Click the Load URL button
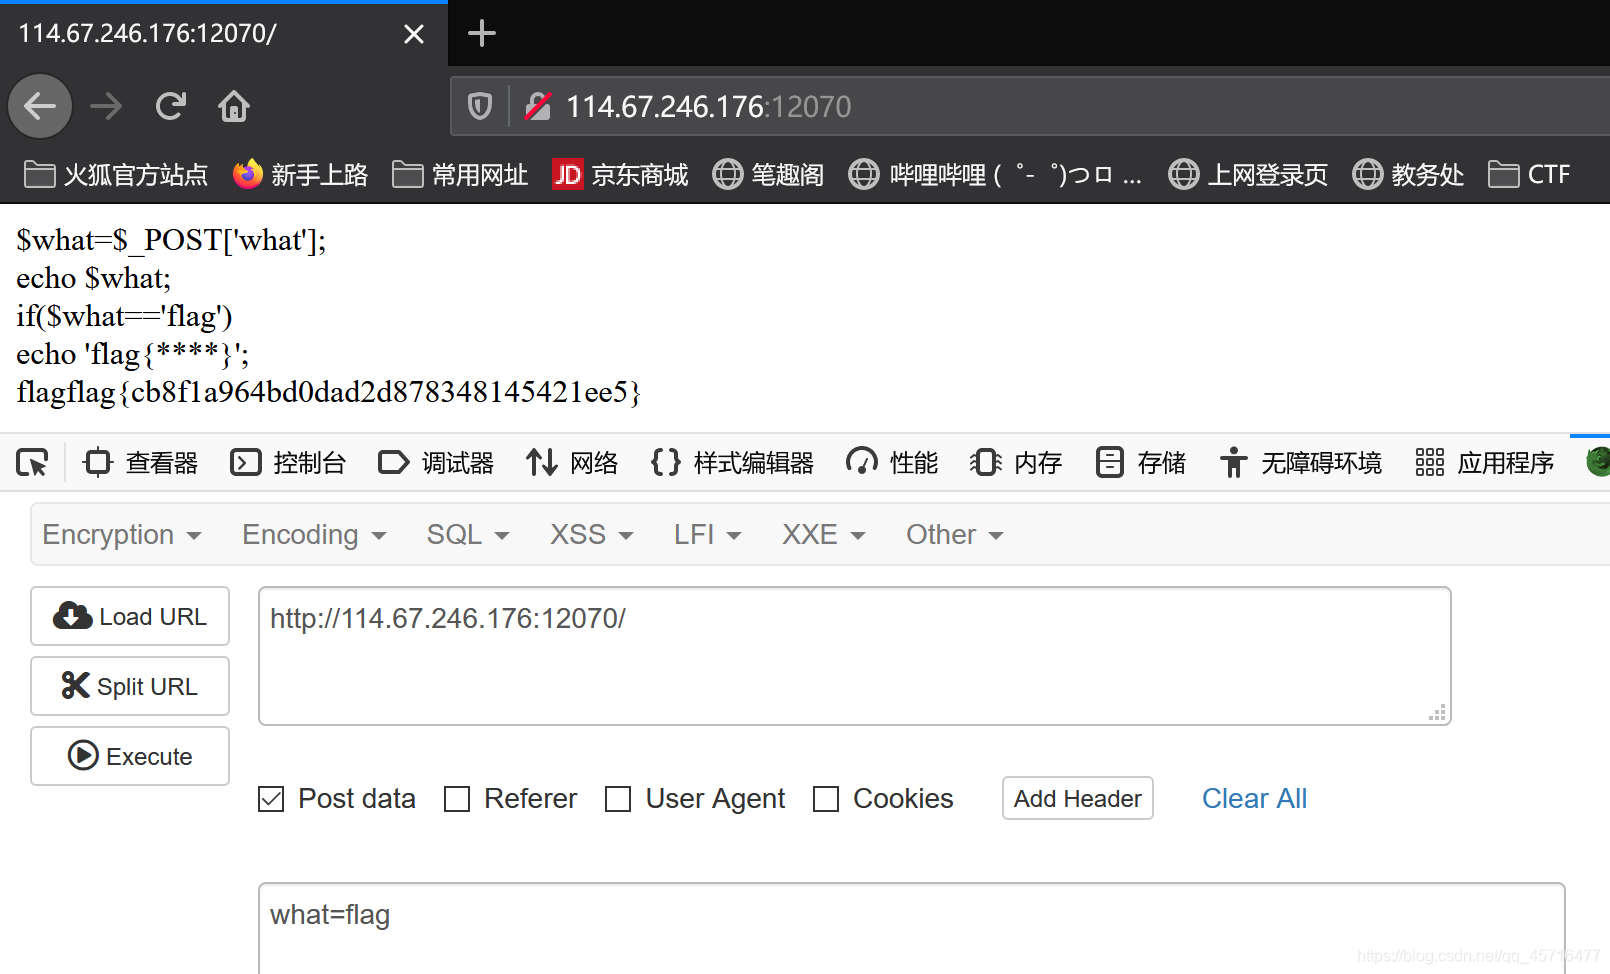Viewport: 1610px width, 974px height. (130, 616)
